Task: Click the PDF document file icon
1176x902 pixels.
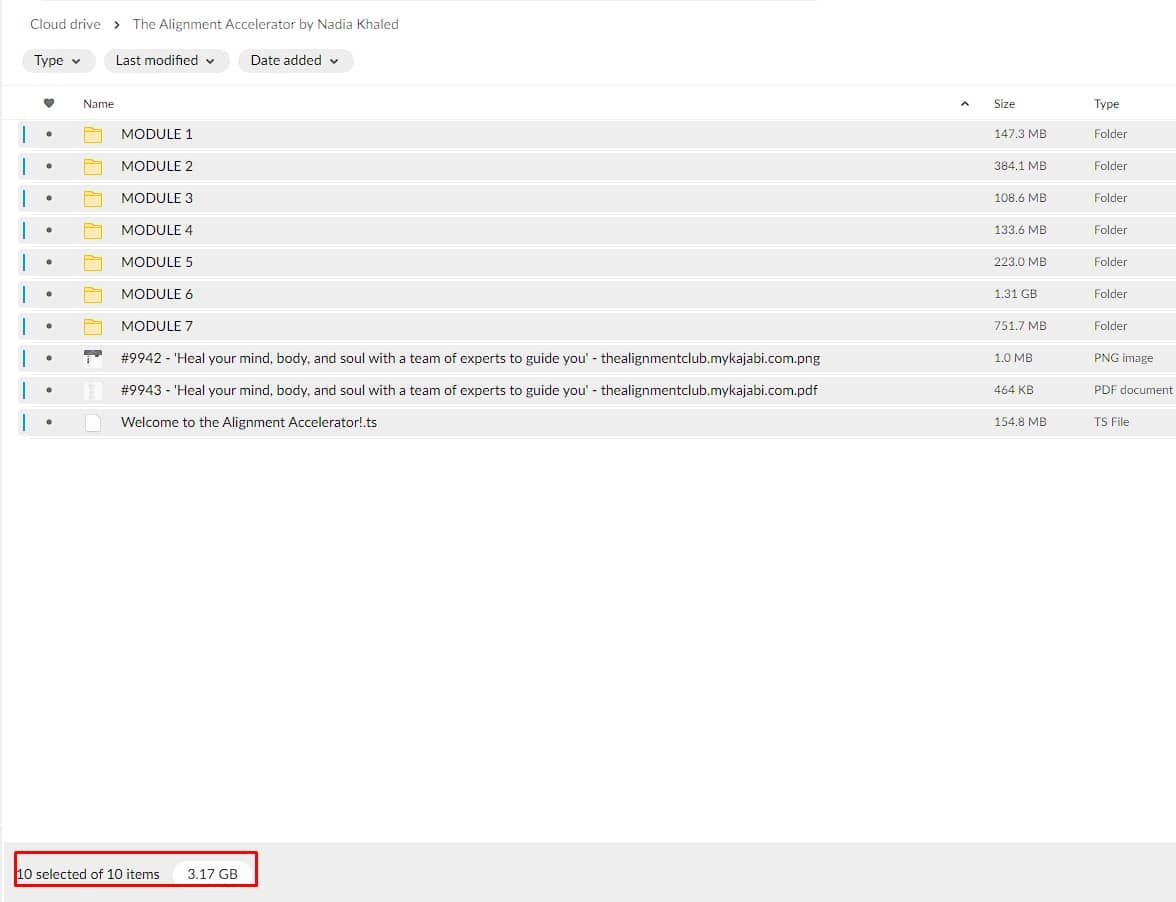Action: (93, 390)
